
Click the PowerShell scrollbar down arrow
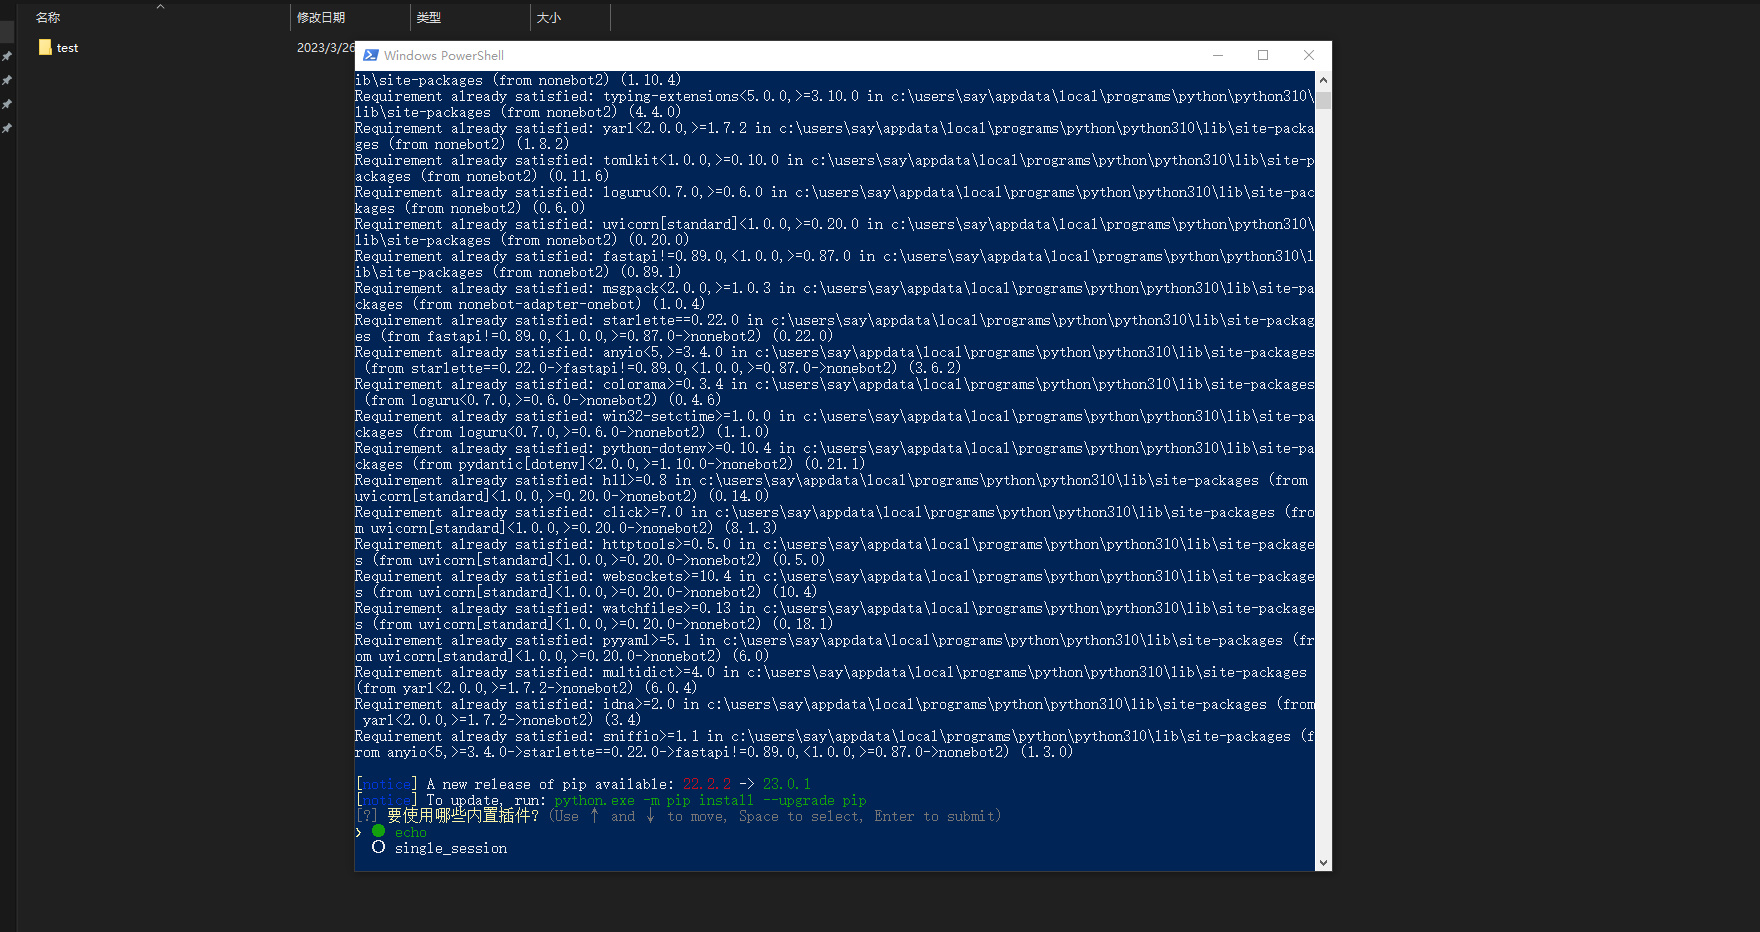(x=1323, y=862)
